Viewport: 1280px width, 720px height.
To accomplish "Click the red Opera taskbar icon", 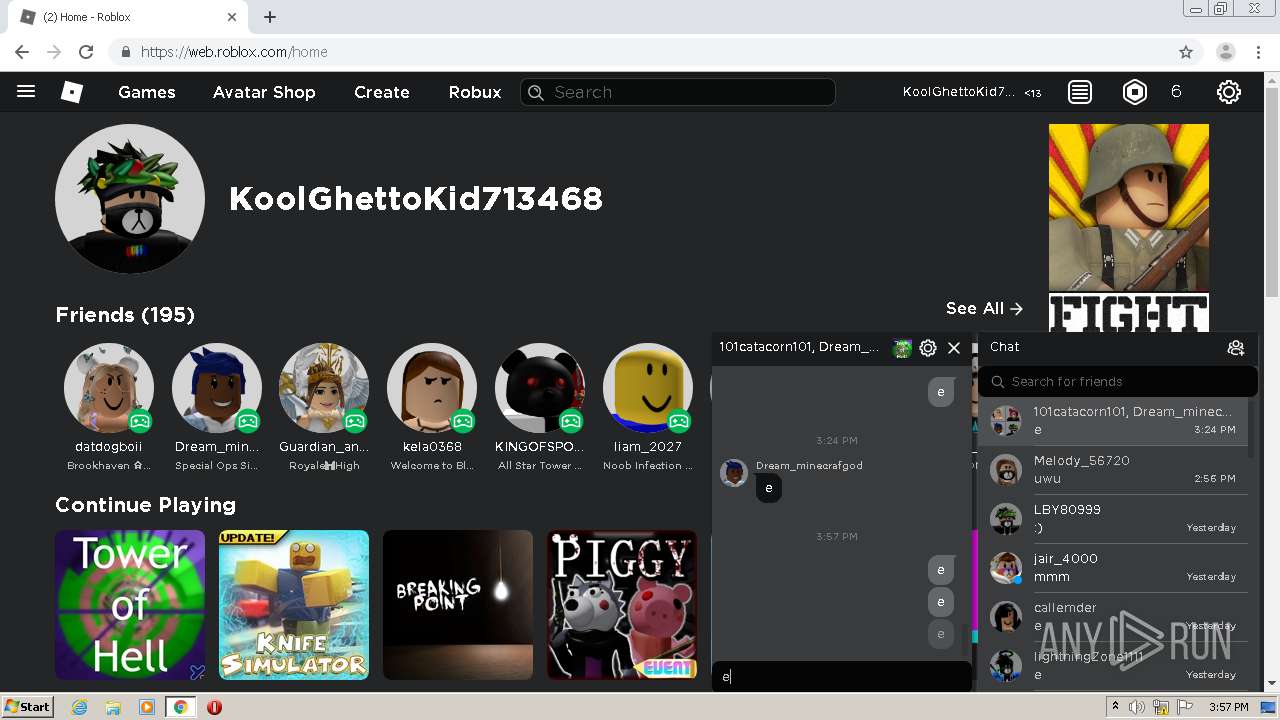I will [214, 707].
